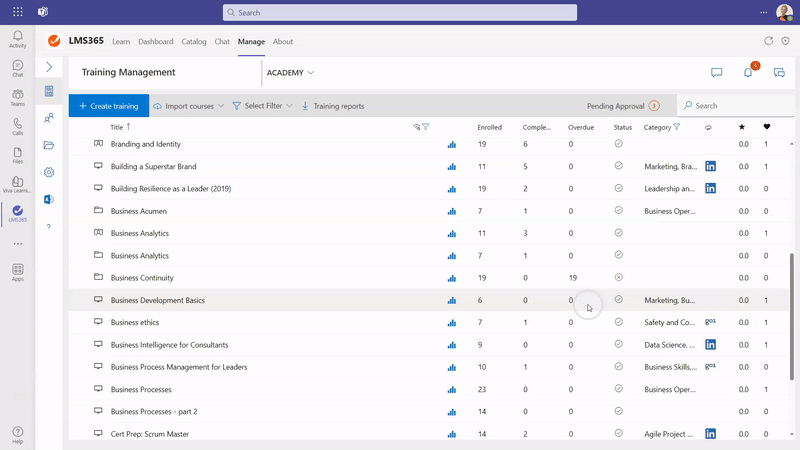Screen dimensions: 800x450
Task: Expand the LMS365 side navigation chevron
Action: pyautogui.click(x=49, y=67)
